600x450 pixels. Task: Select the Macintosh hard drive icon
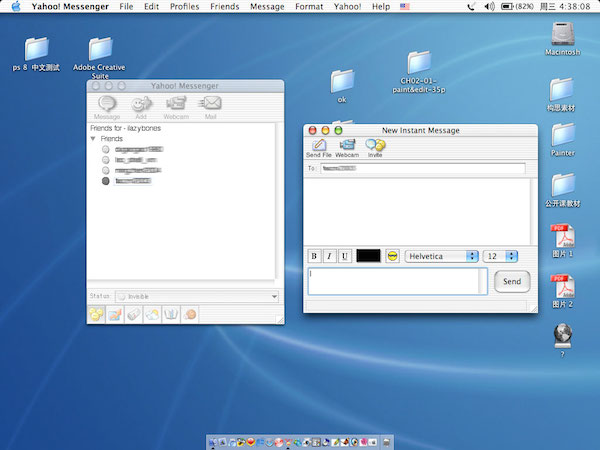click(x=562, y=34)
